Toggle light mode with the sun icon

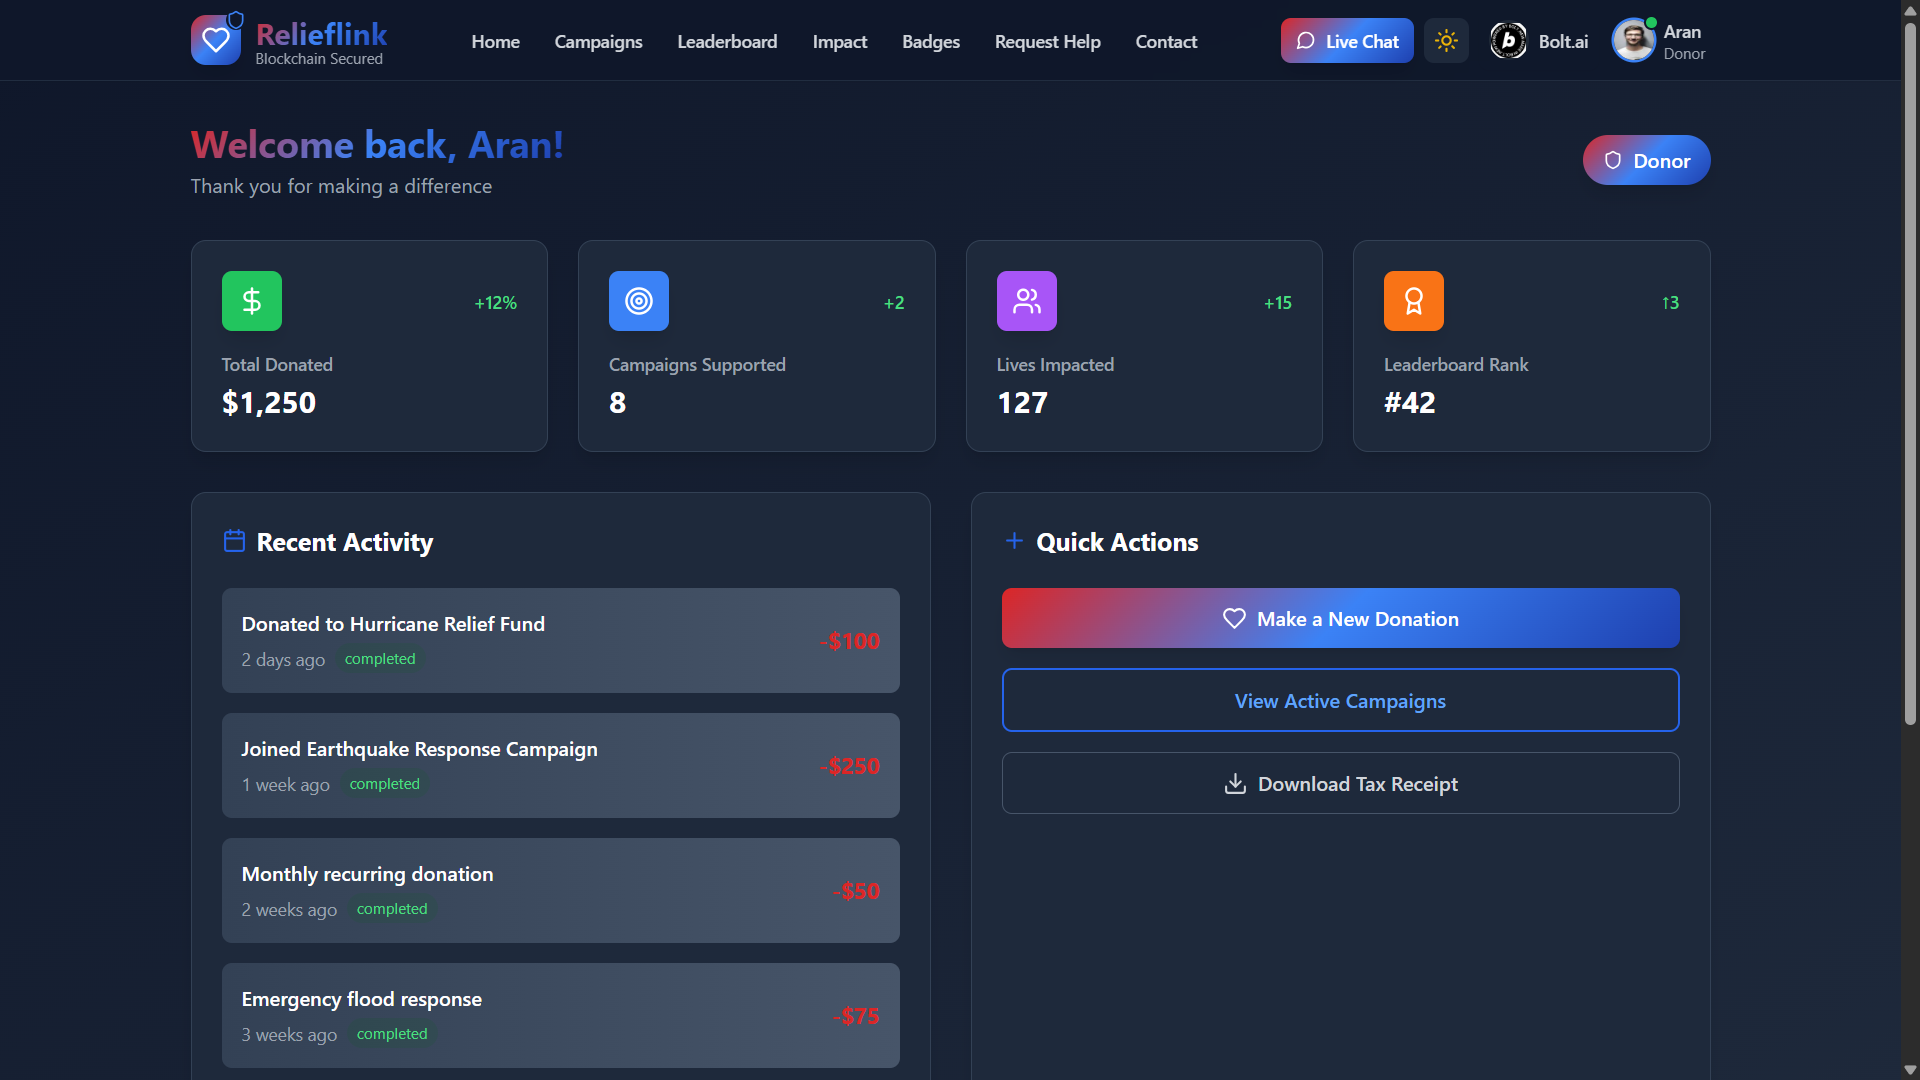(1446, 41)
